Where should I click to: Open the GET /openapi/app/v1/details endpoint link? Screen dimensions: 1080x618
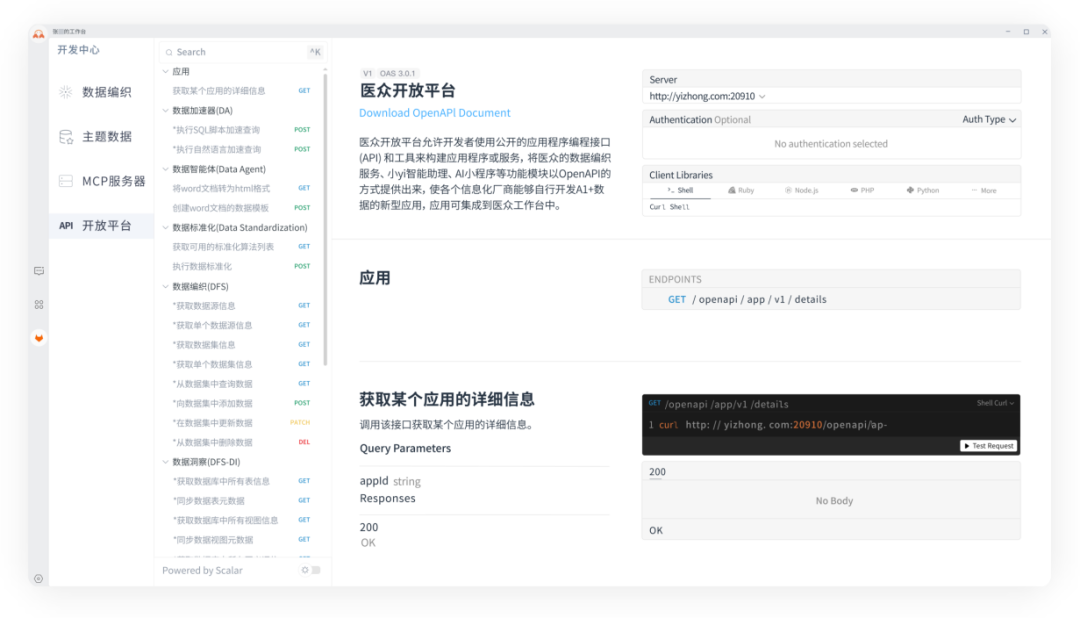coord(747,300)
